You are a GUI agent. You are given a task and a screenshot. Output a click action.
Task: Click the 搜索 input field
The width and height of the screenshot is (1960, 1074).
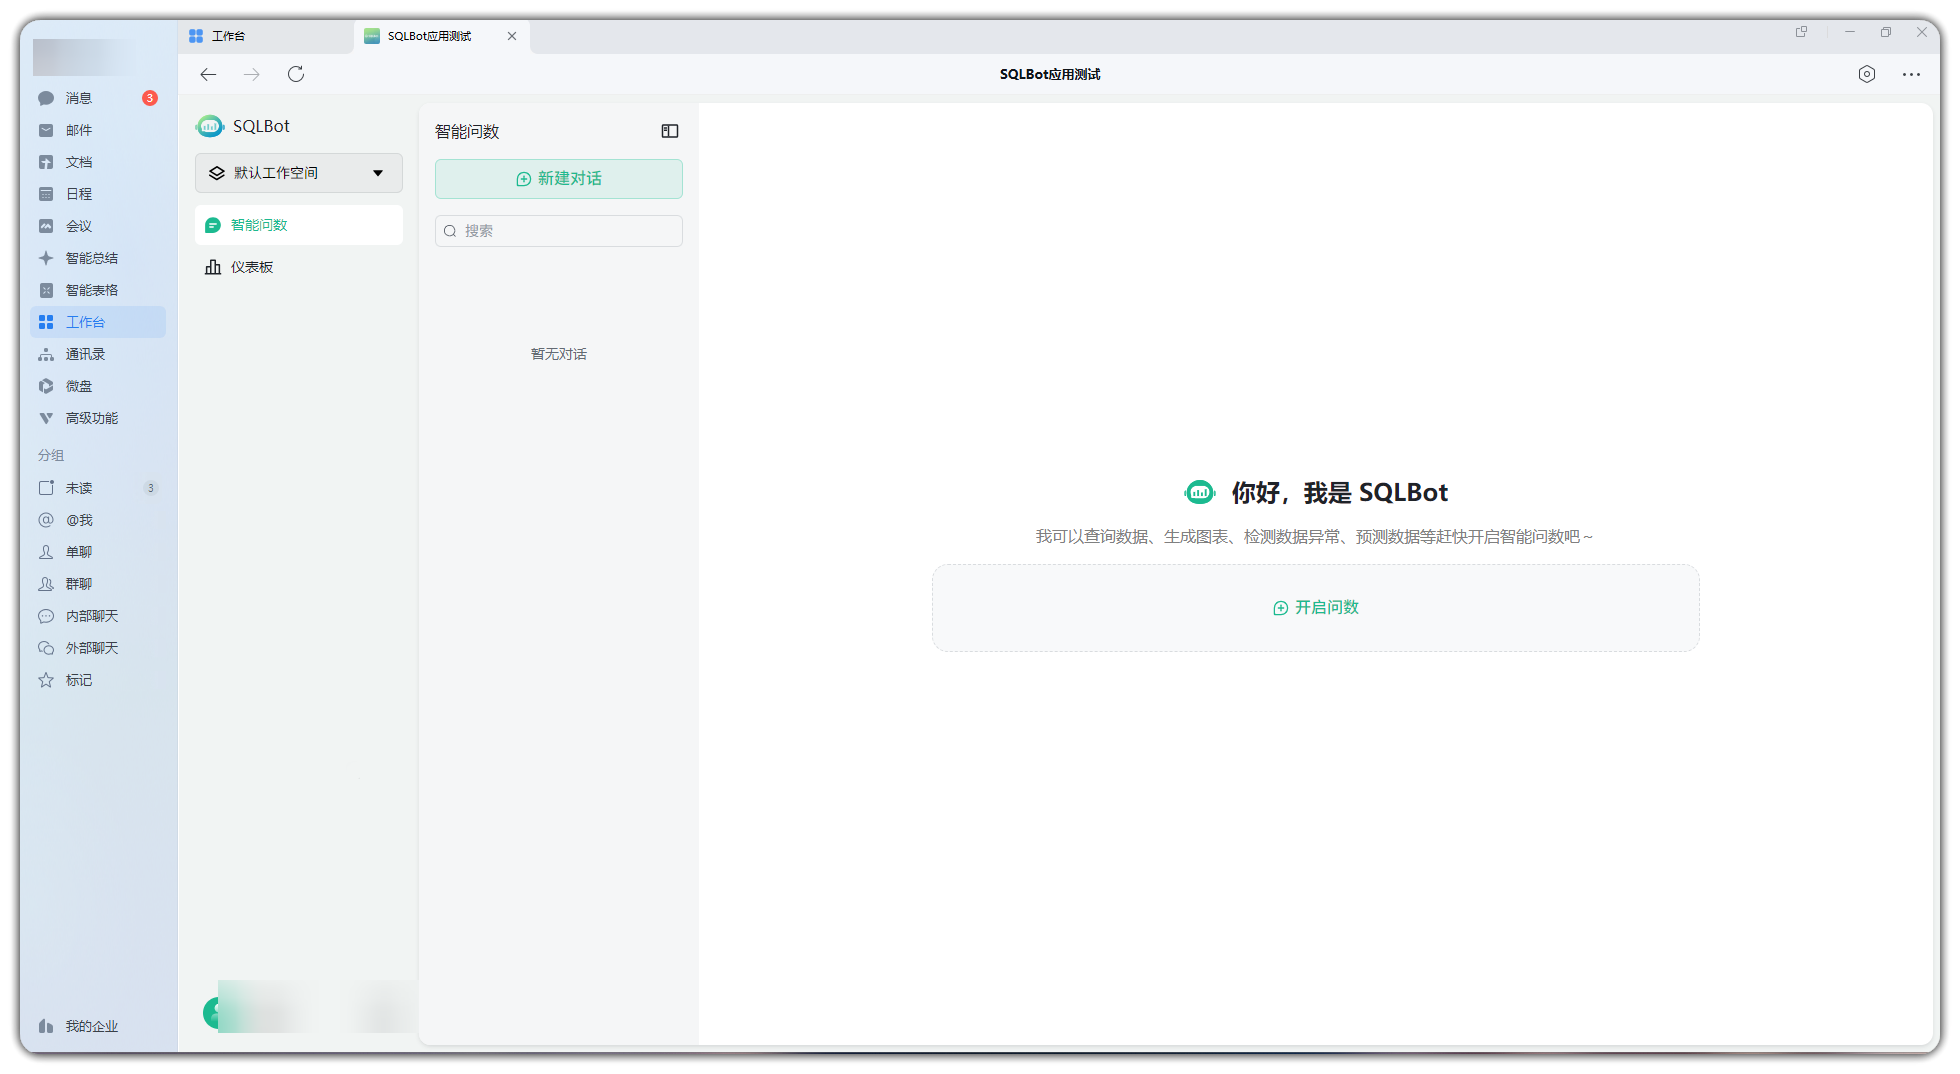[x=558, y=231]
